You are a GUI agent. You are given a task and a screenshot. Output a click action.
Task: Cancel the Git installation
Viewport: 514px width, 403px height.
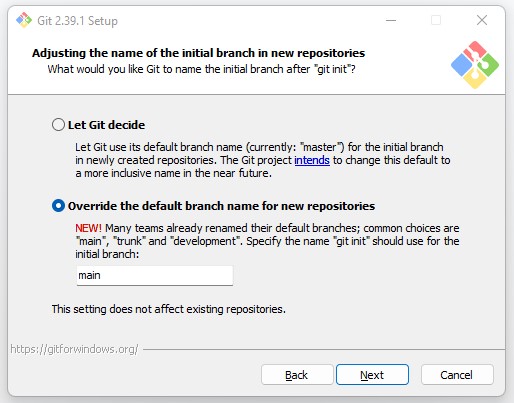click(457, 375)
